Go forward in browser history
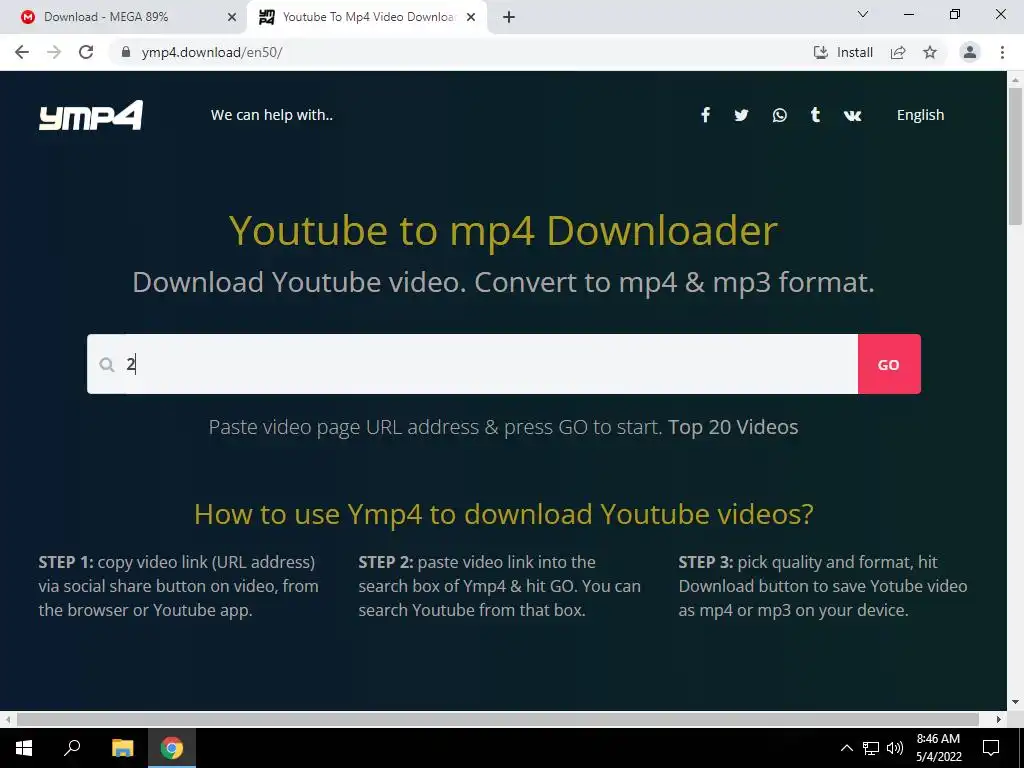 pyautogui.click(x=54, y=52)
